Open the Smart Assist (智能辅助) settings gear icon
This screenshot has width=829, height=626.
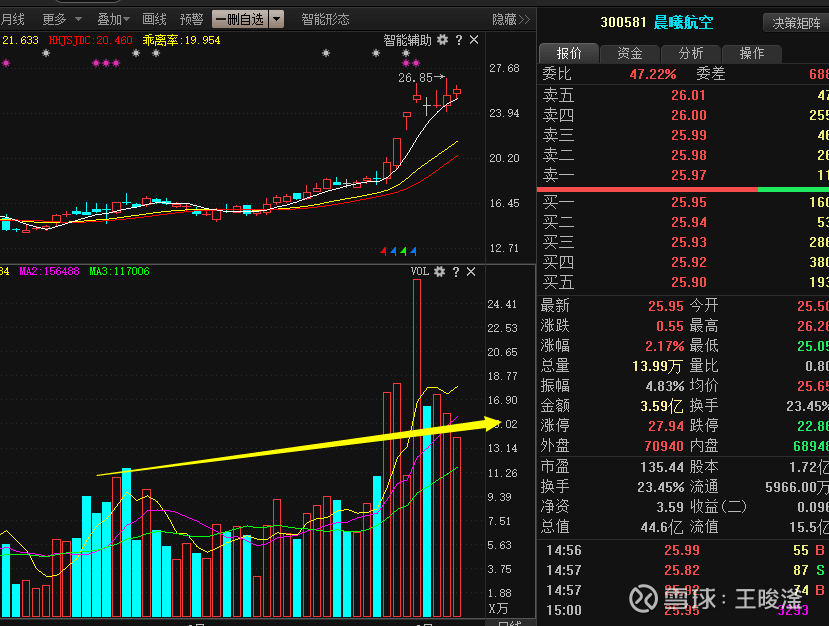coord(441,40)
